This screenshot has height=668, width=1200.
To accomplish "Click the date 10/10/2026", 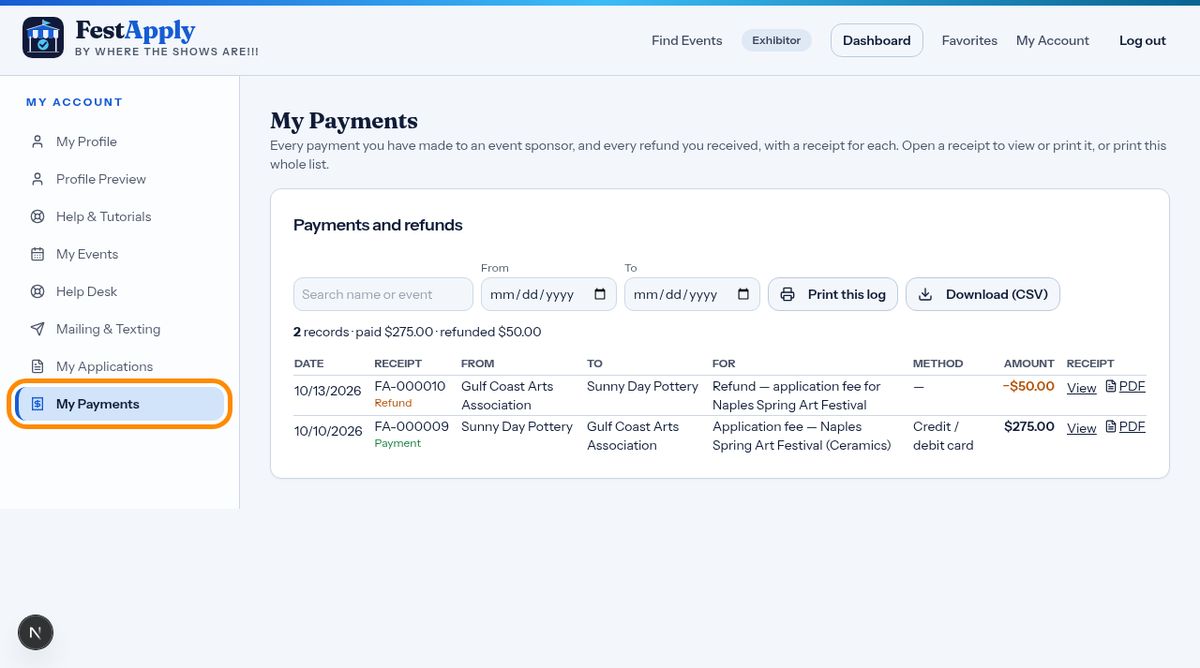I will [x=328, y=431].
